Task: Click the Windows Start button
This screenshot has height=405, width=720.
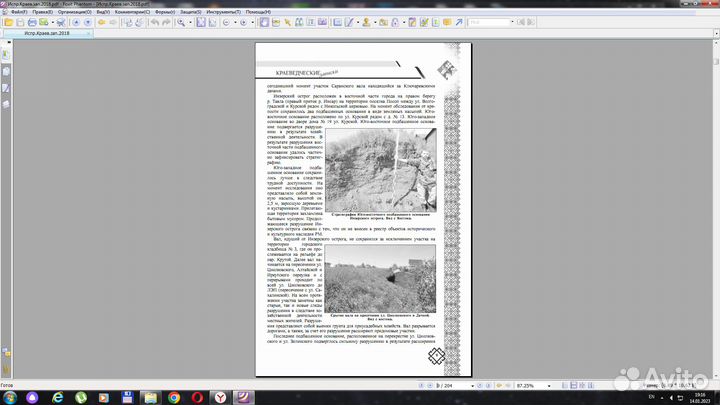Action: point(9,397)
